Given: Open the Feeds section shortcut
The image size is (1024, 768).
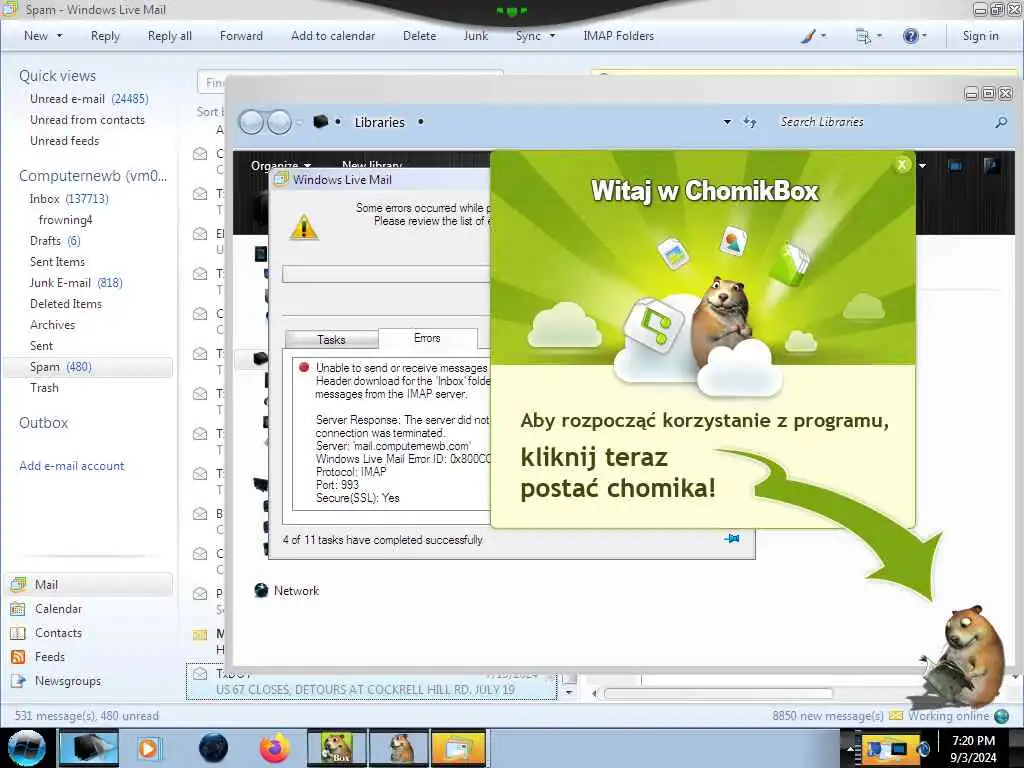Looking at the screenshot, I should click(38, 657).
